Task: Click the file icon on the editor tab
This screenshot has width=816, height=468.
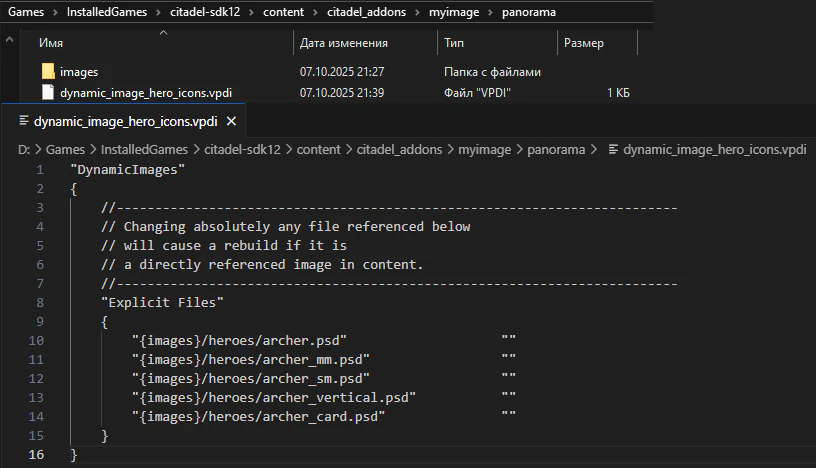Action: (x=24, y=122)
